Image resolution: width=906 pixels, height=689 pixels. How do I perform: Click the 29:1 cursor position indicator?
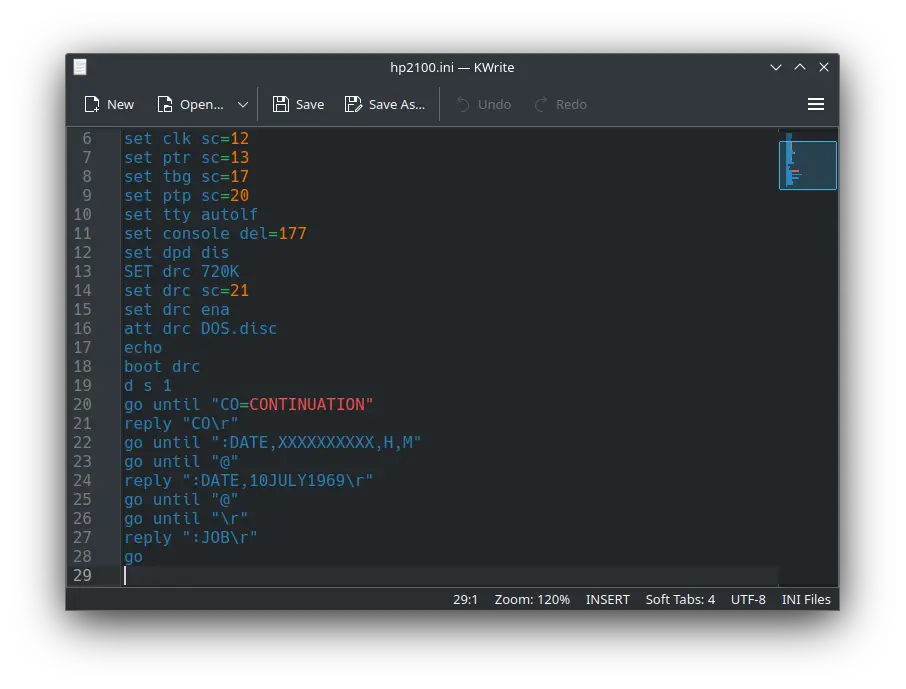[466, 599]
